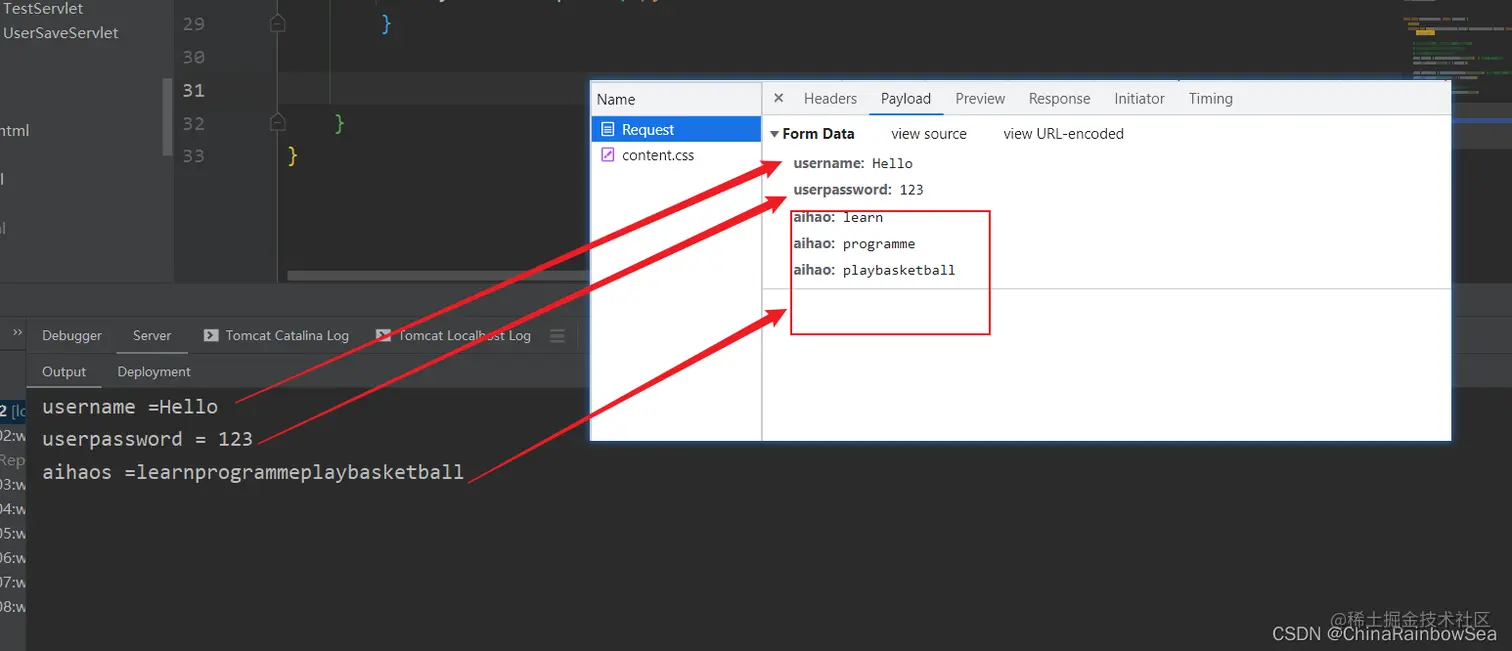The height and width of the screenshot is (651, 1512).
Task: Click the Request document icon in Name list
Action: tap(607, 129)
